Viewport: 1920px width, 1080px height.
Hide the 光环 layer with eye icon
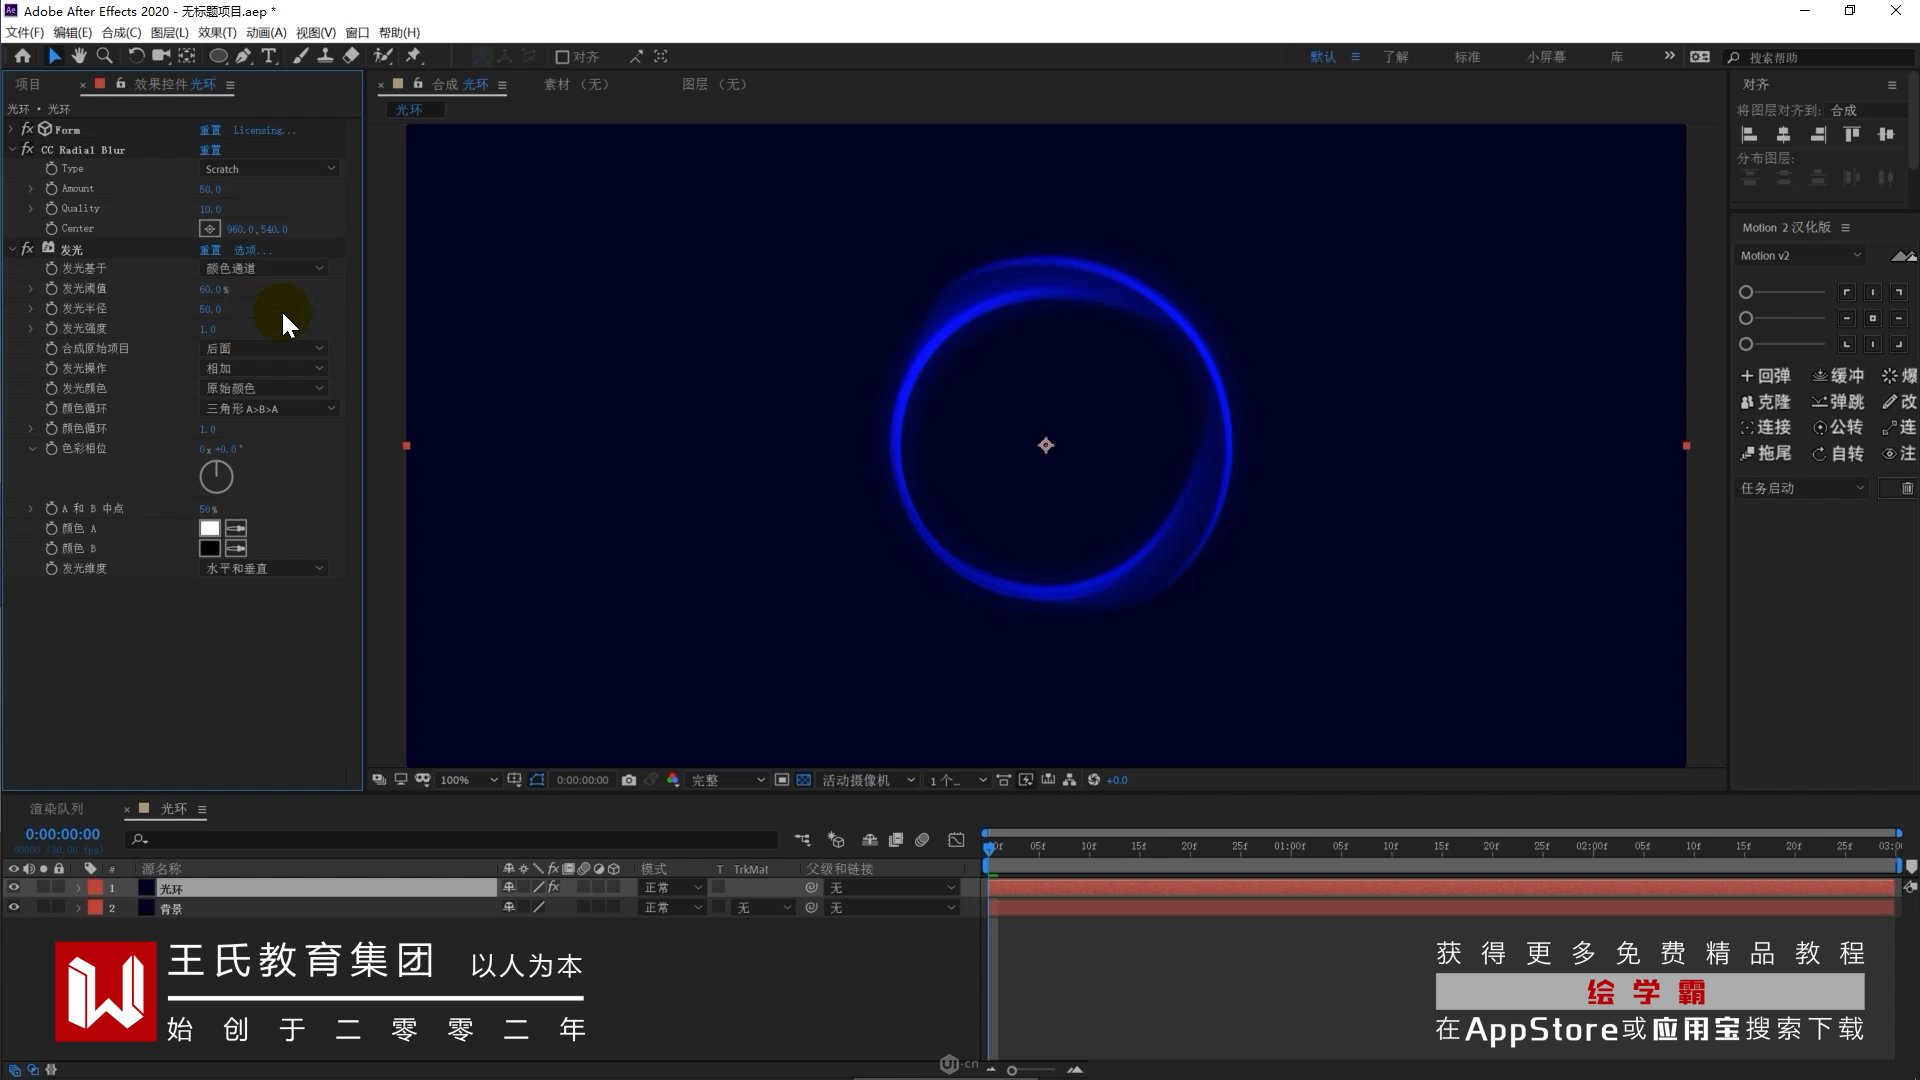[14, 887]
